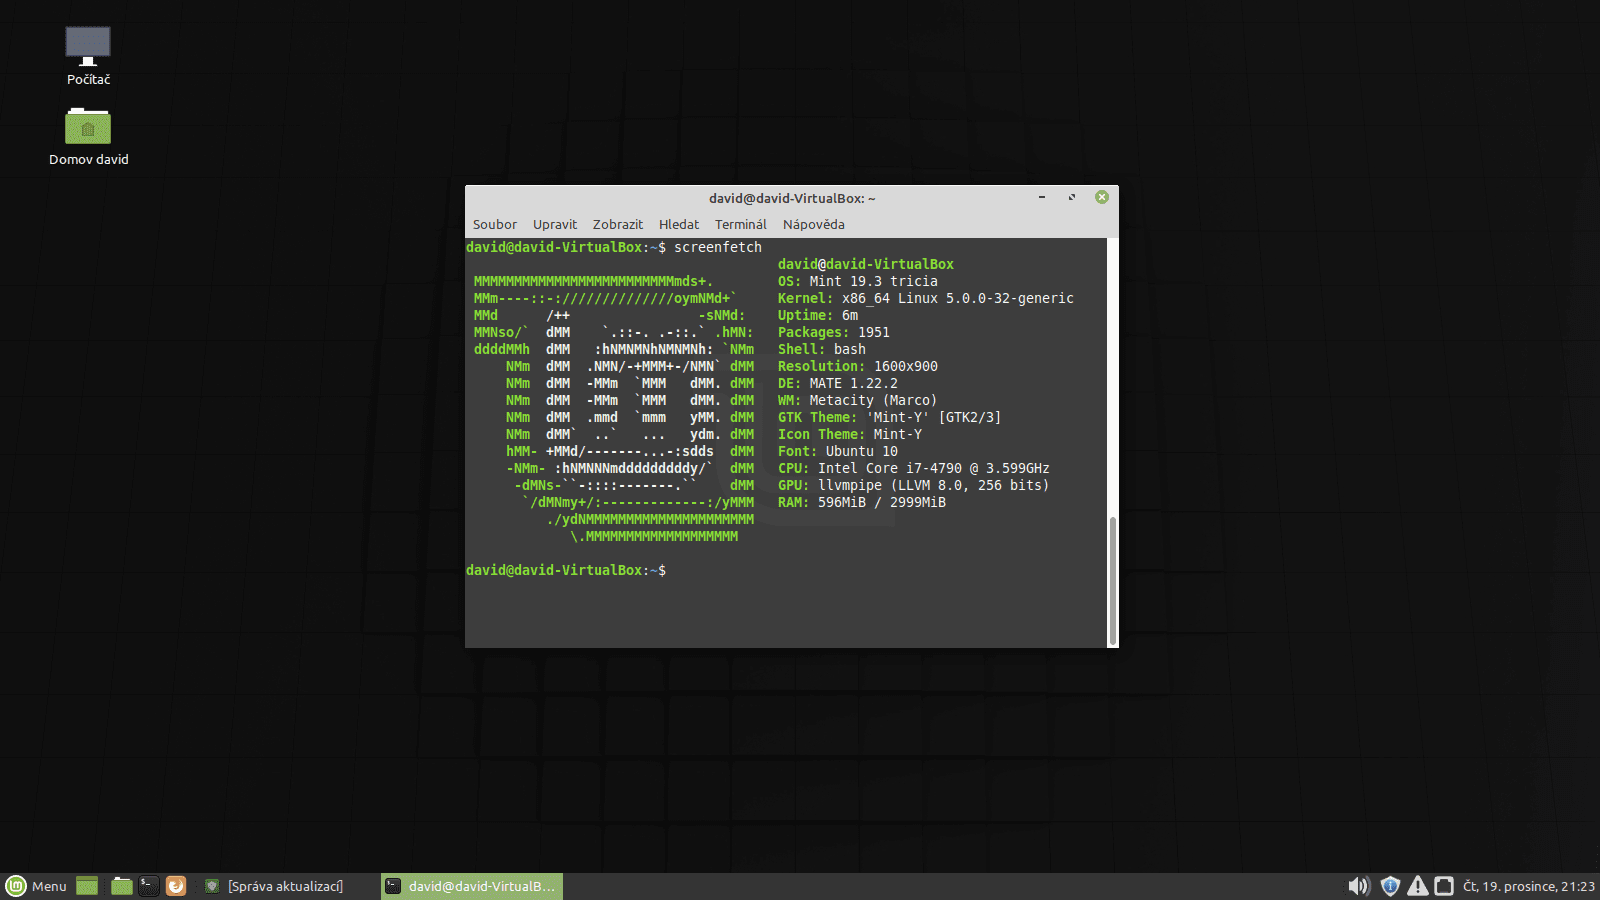The image size is (1600, 900).
Task: Open Firefox from the taskbar
Action: pos(176,886)
